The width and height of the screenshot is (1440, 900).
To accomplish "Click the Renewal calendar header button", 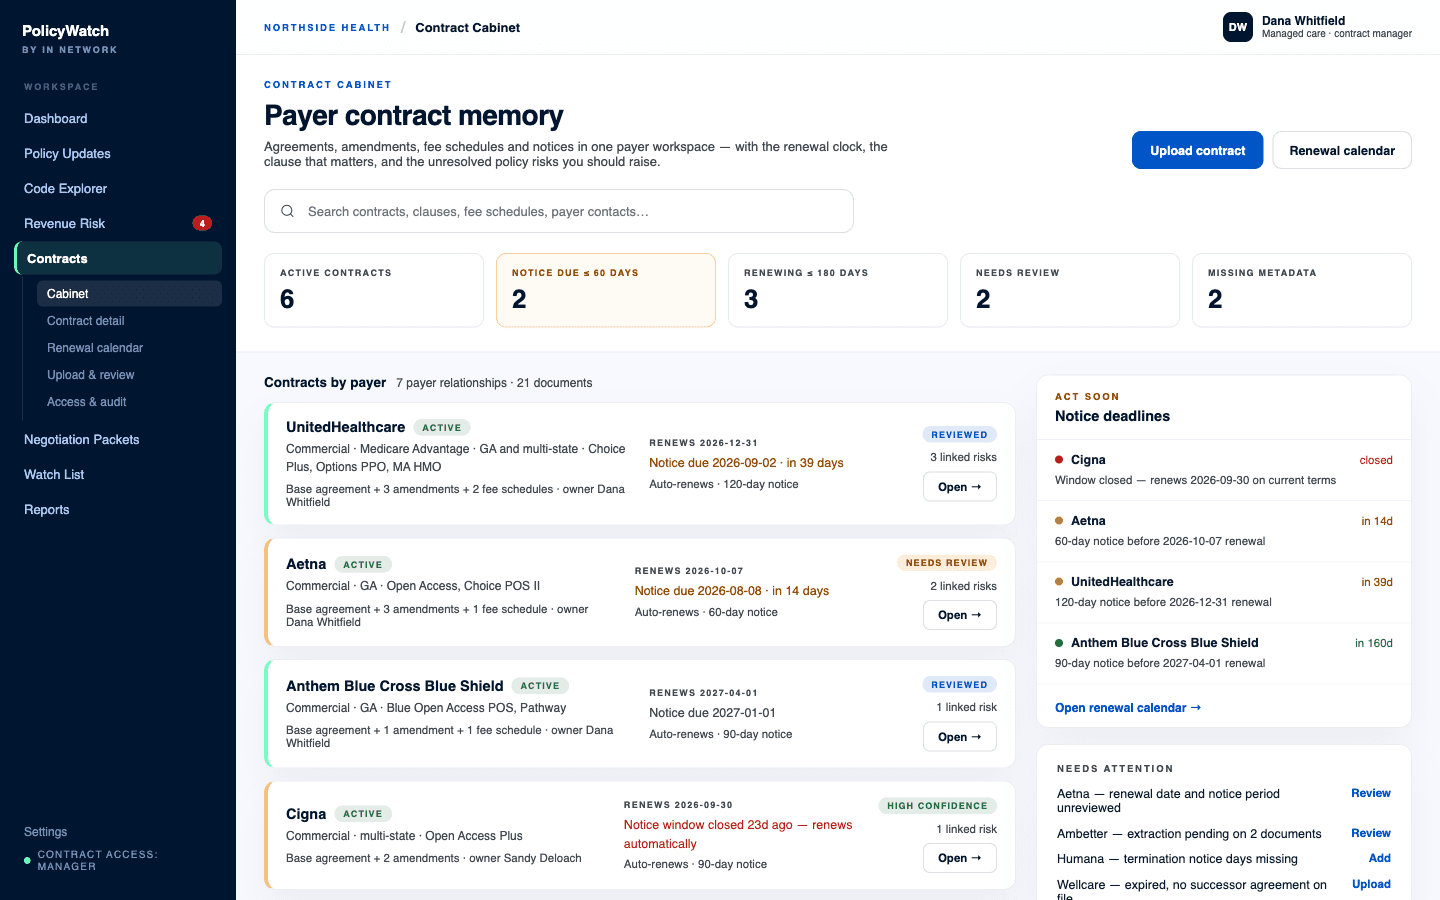I will tap(1342, 150).
